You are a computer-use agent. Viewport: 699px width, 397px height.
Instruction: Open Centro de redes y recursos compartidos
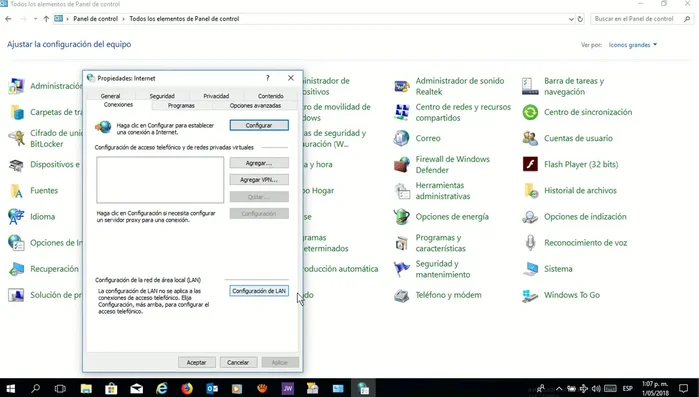(402, 112)
